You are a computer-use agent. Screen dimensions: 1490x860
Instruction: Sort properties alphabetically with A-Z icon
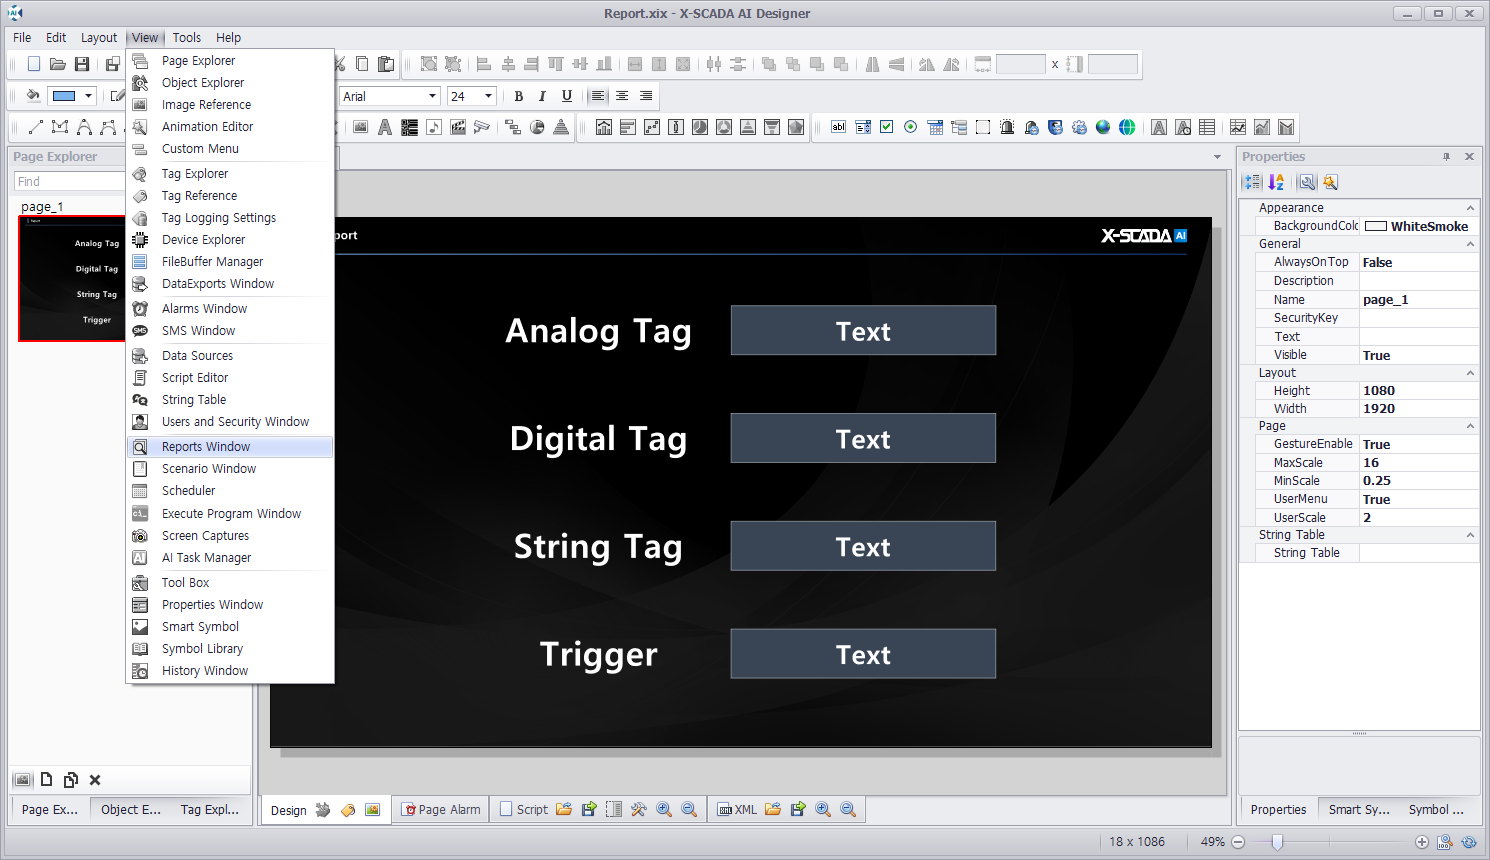pyautogui.click(x=1276, y=182)
